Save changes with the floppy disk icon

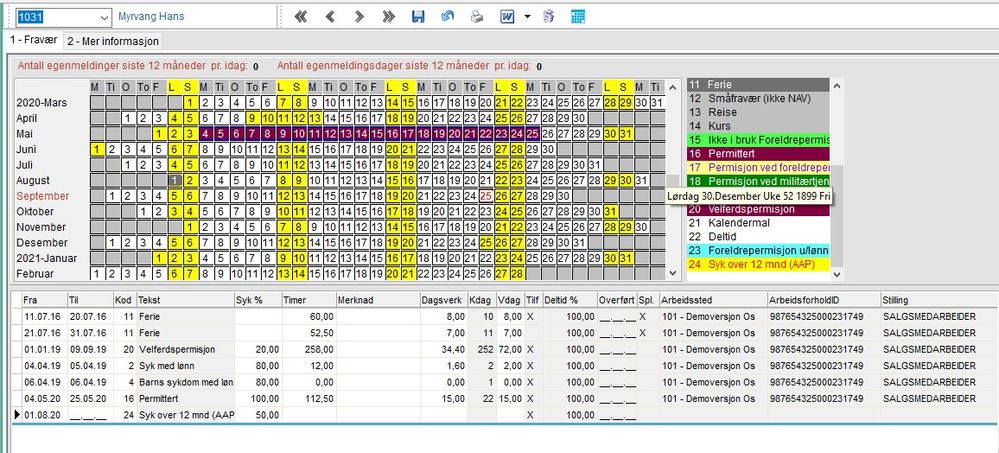click(418, 17)
